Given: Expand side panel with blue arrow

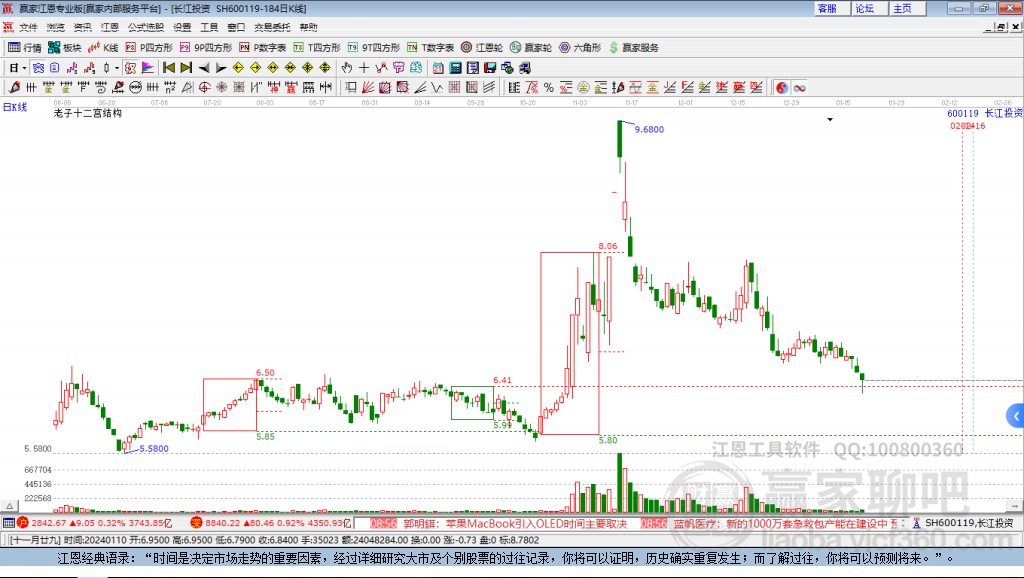Looking at the screenshot, I should pos(1016,415).
